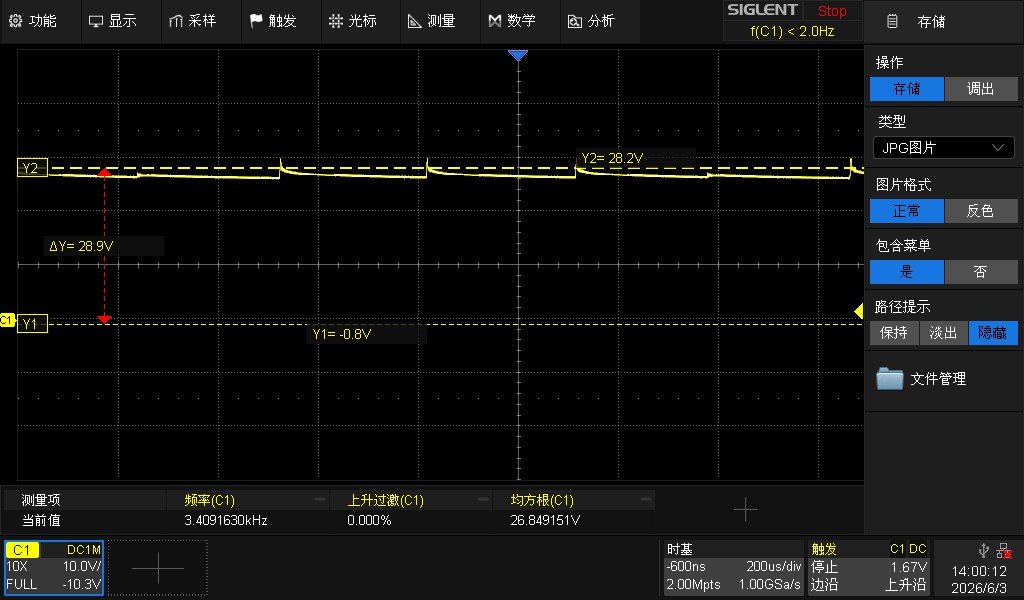Click the 均方根(C1) measurement header
The width and height of the screenshot is (1024, 600).
(x=542, y=500)
